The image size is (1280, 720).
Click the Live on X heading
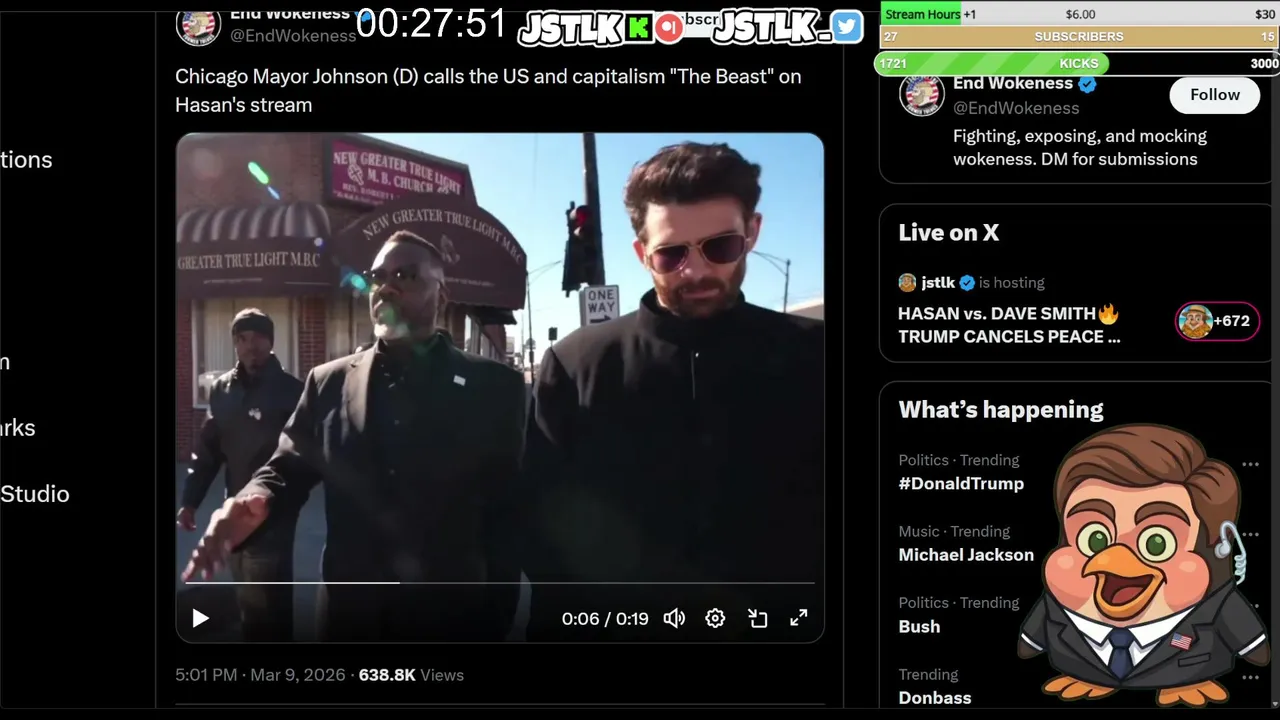(x=948, y=232)
